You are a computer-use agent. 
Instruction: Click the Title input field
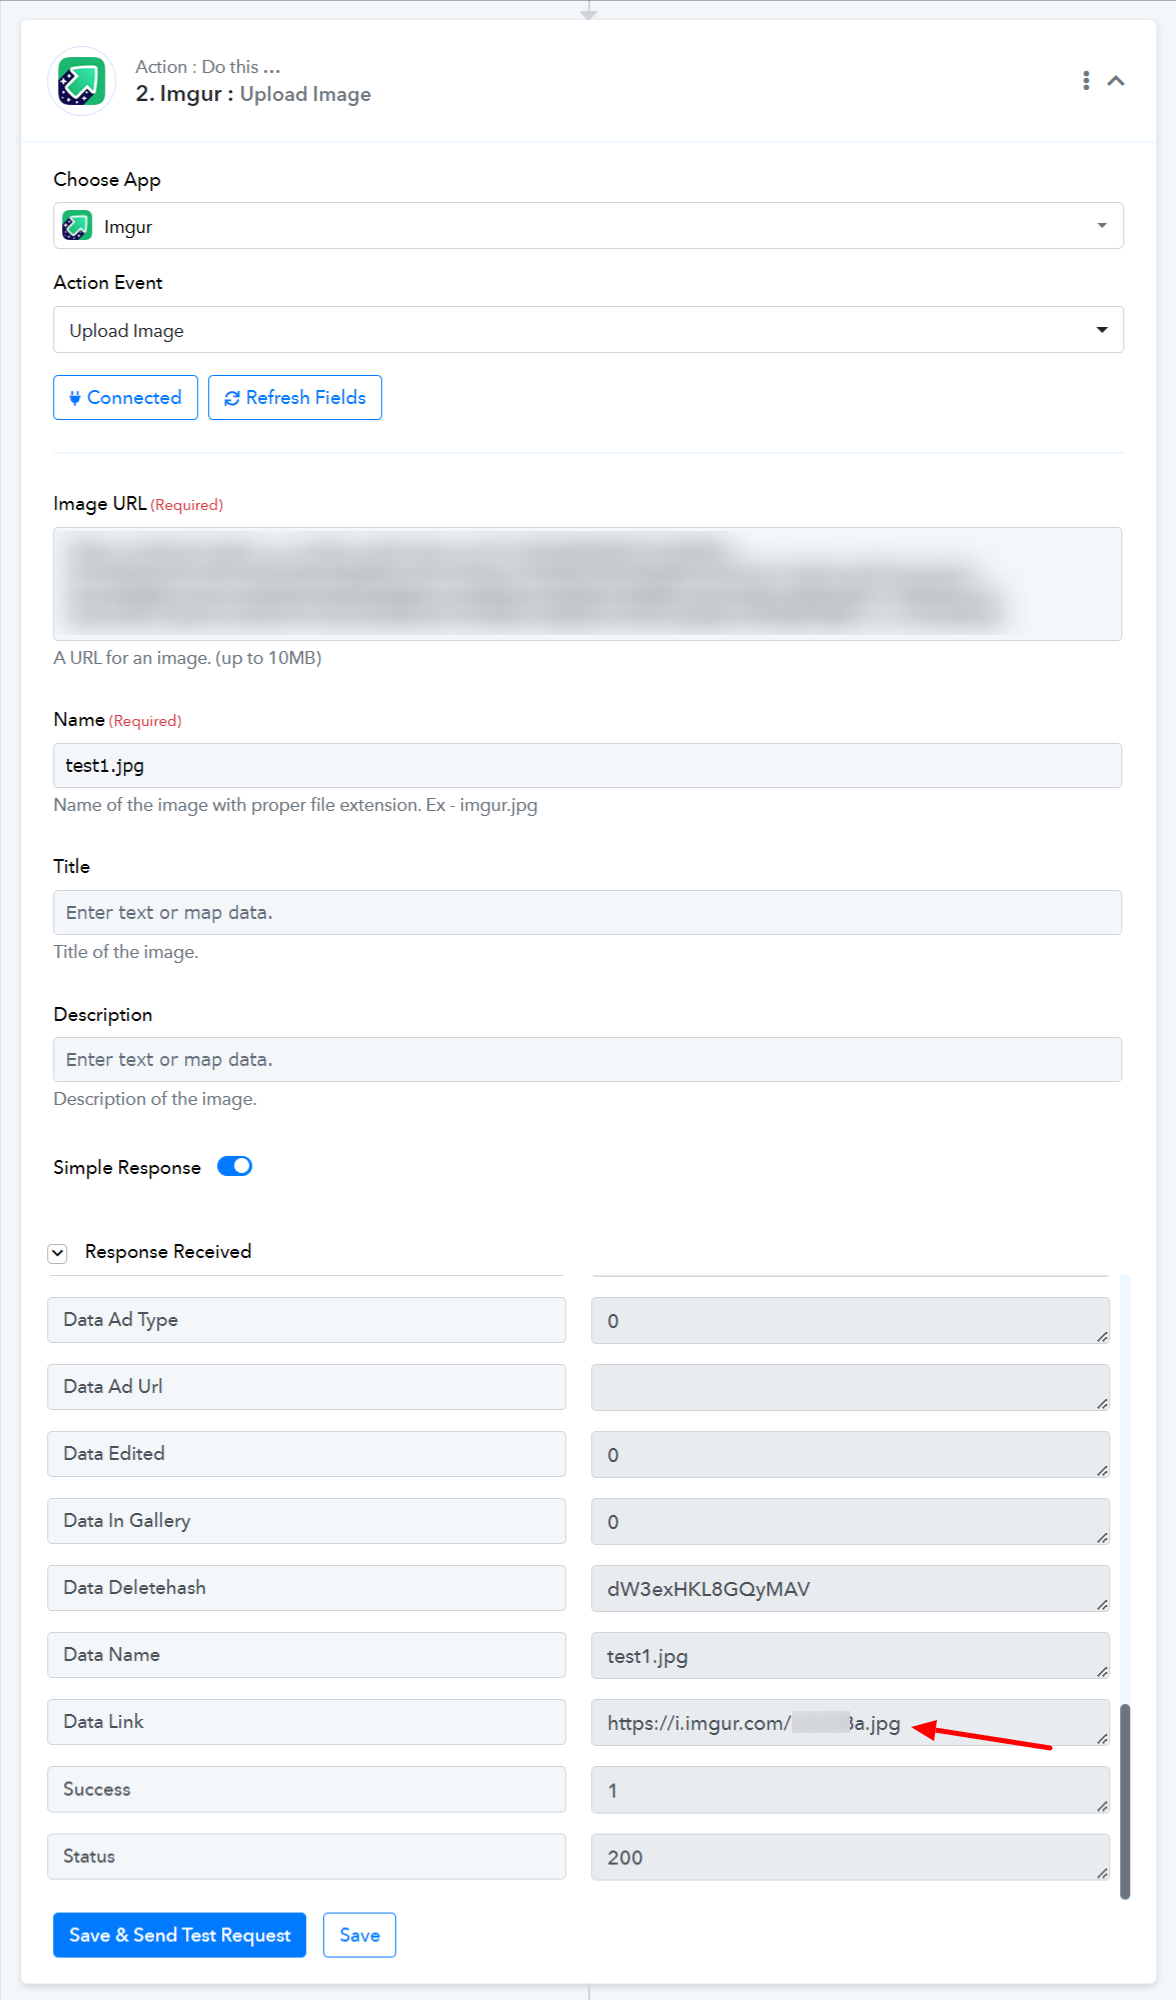point(588,913)
